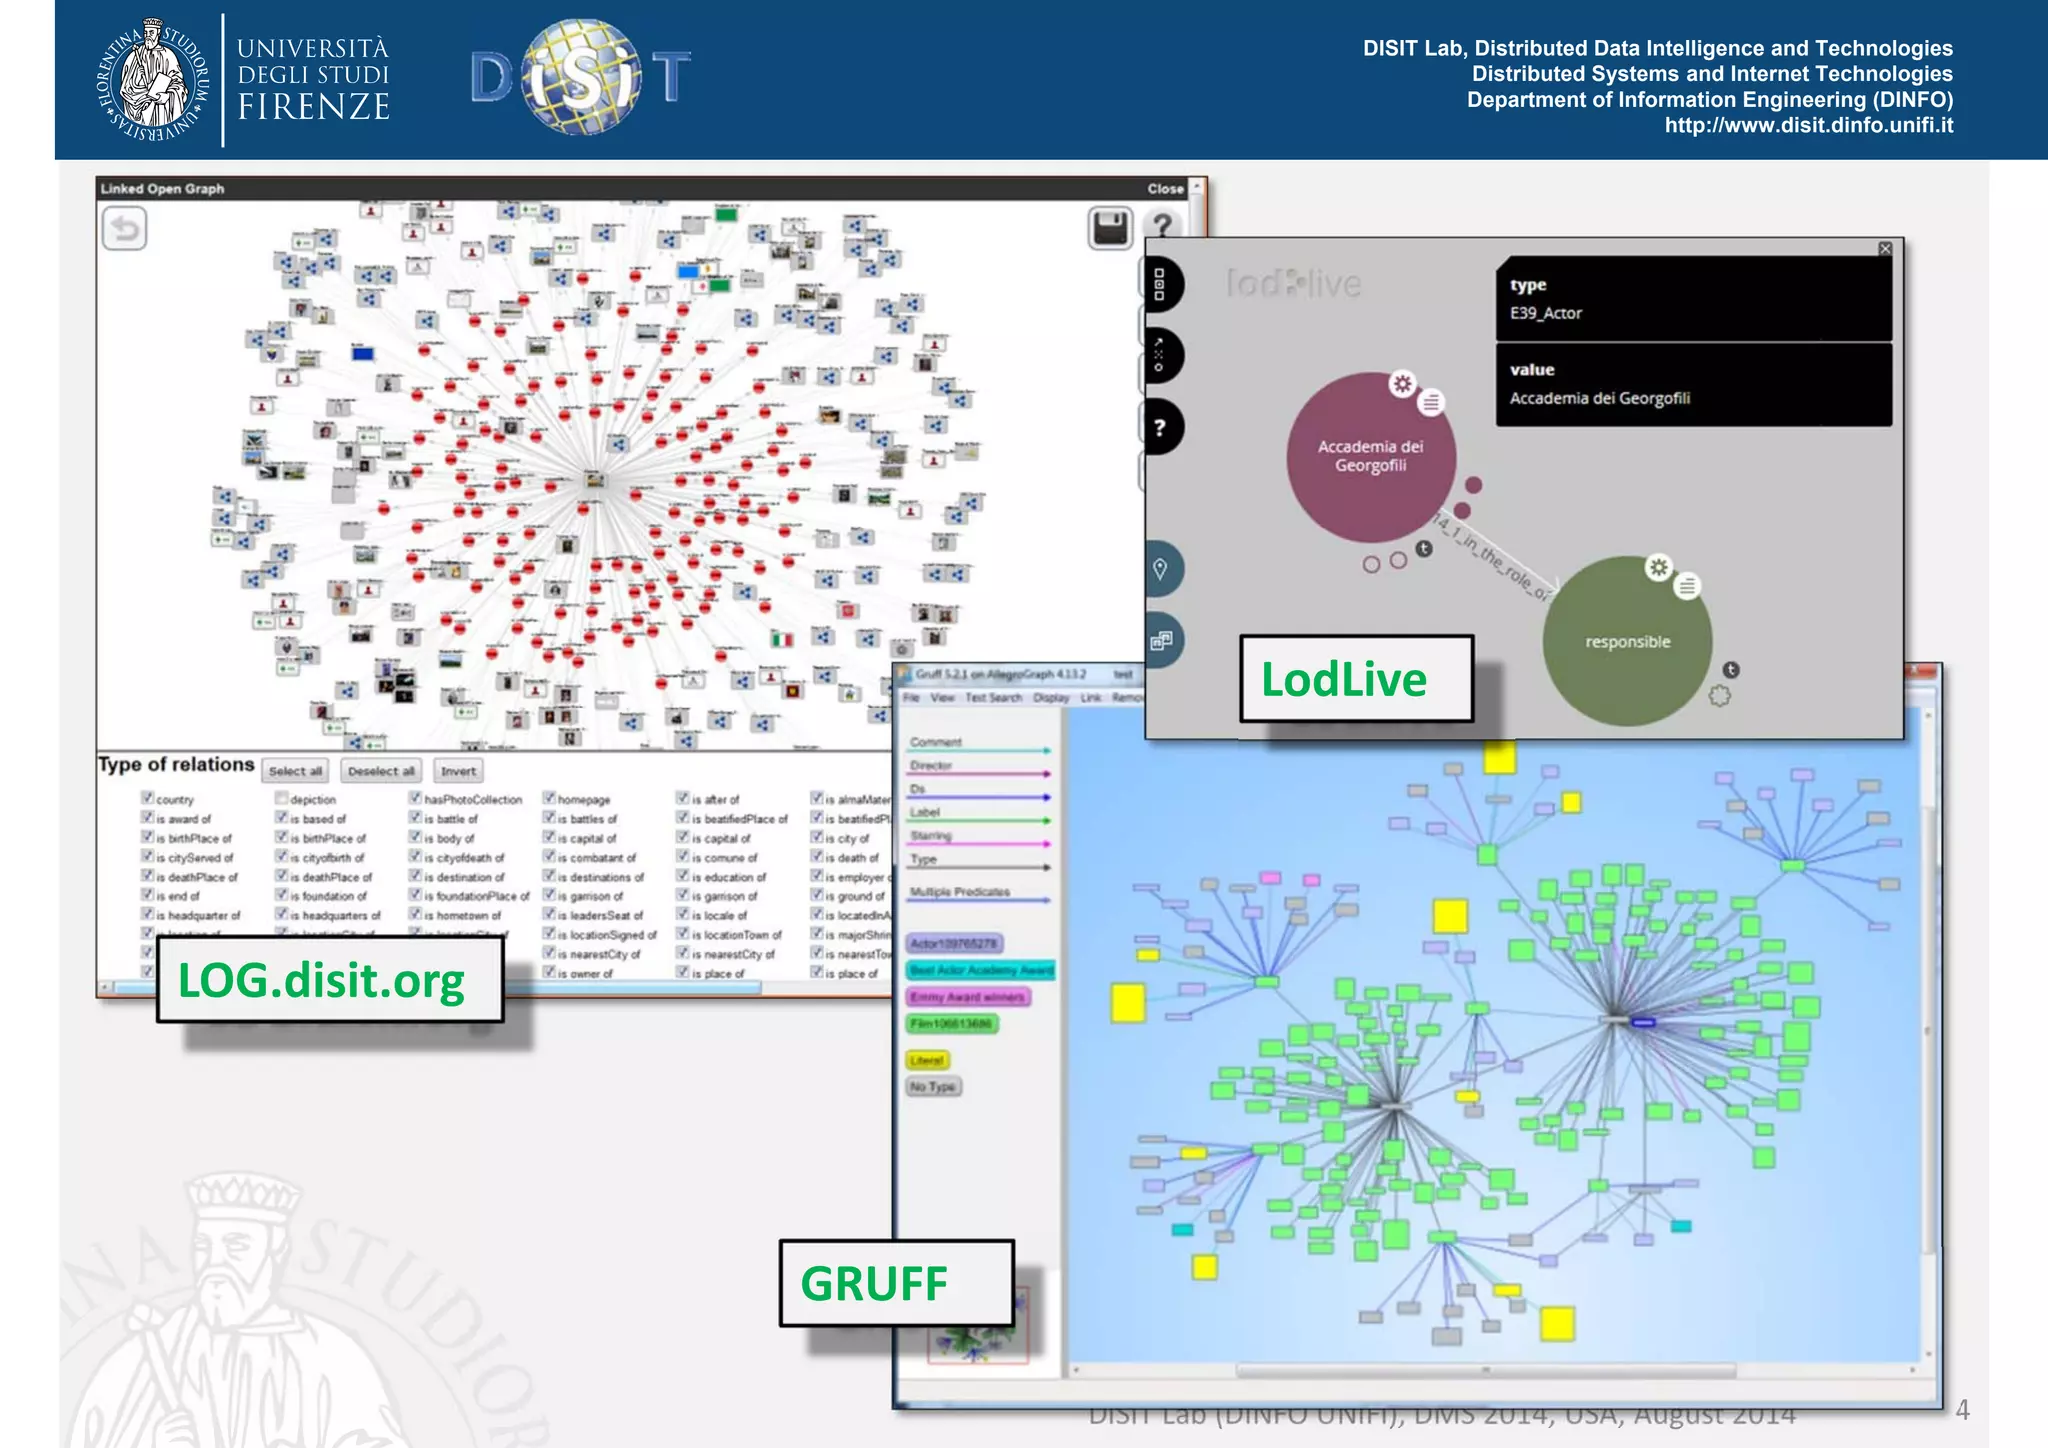
Task: Open the list icon on Accademia dei Georgofili node
Action: (x=1431, y=403)
